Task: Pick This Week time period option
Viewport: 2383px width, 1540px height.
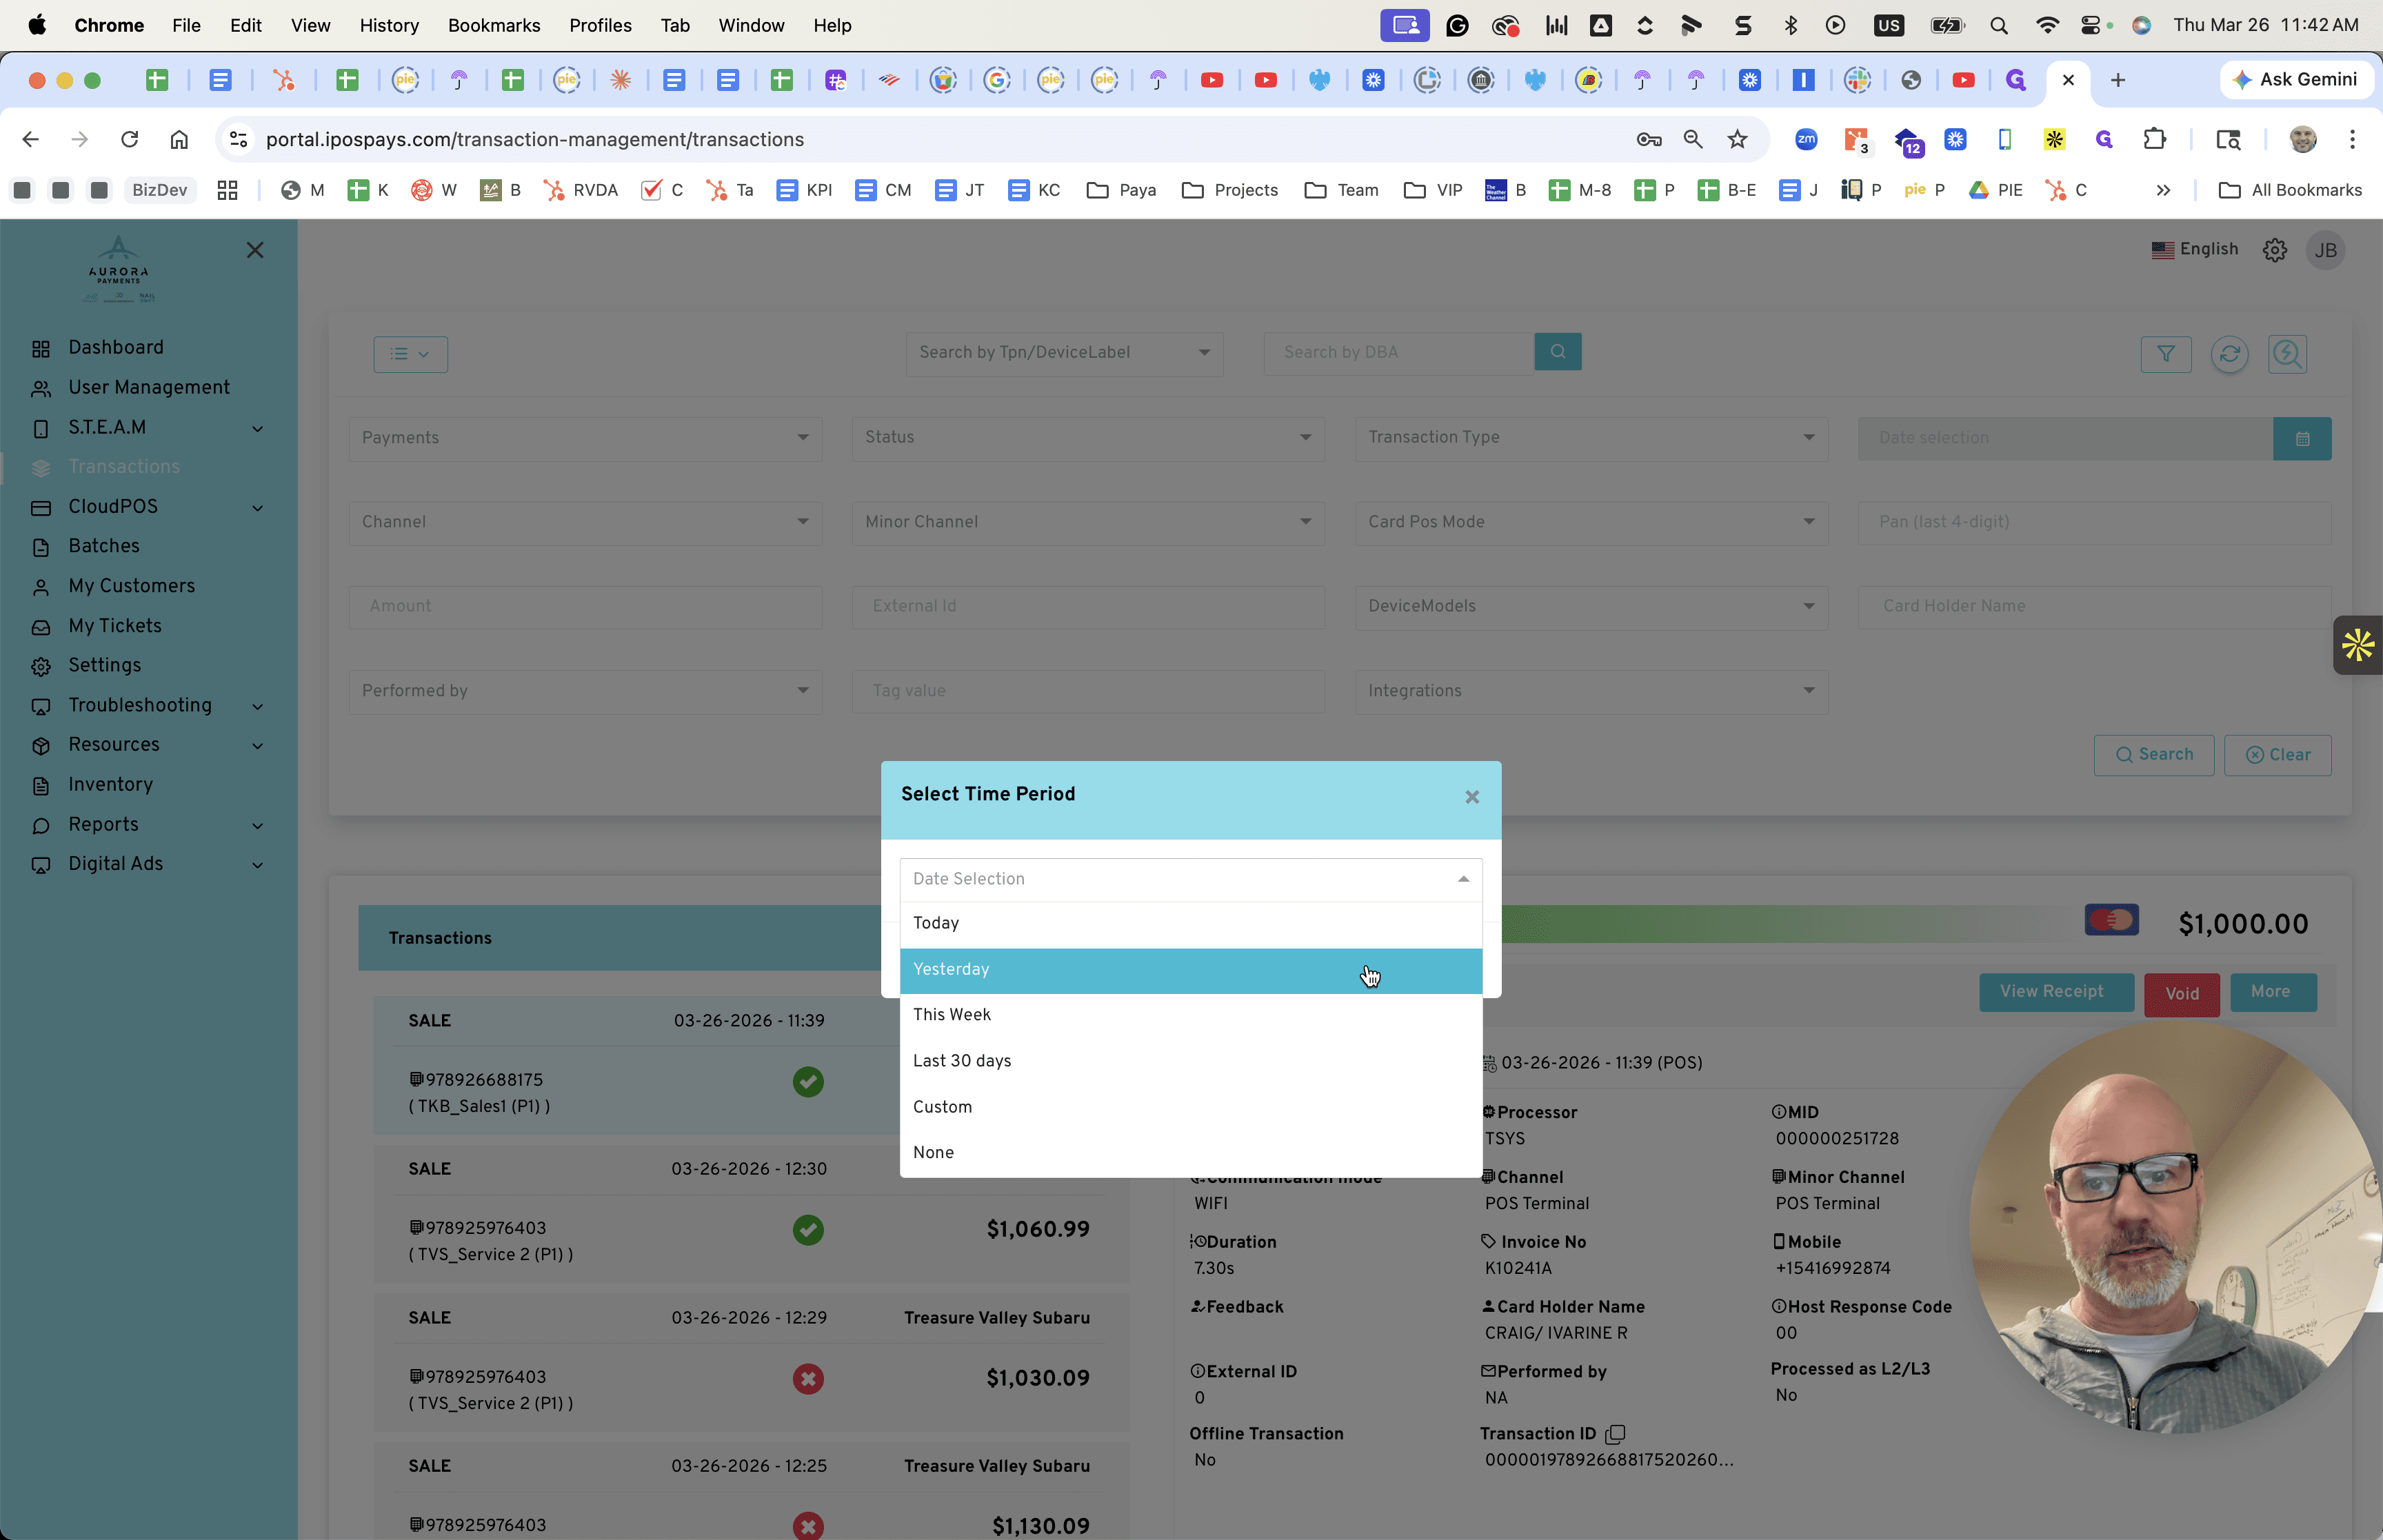Action: point(1190,1015)
